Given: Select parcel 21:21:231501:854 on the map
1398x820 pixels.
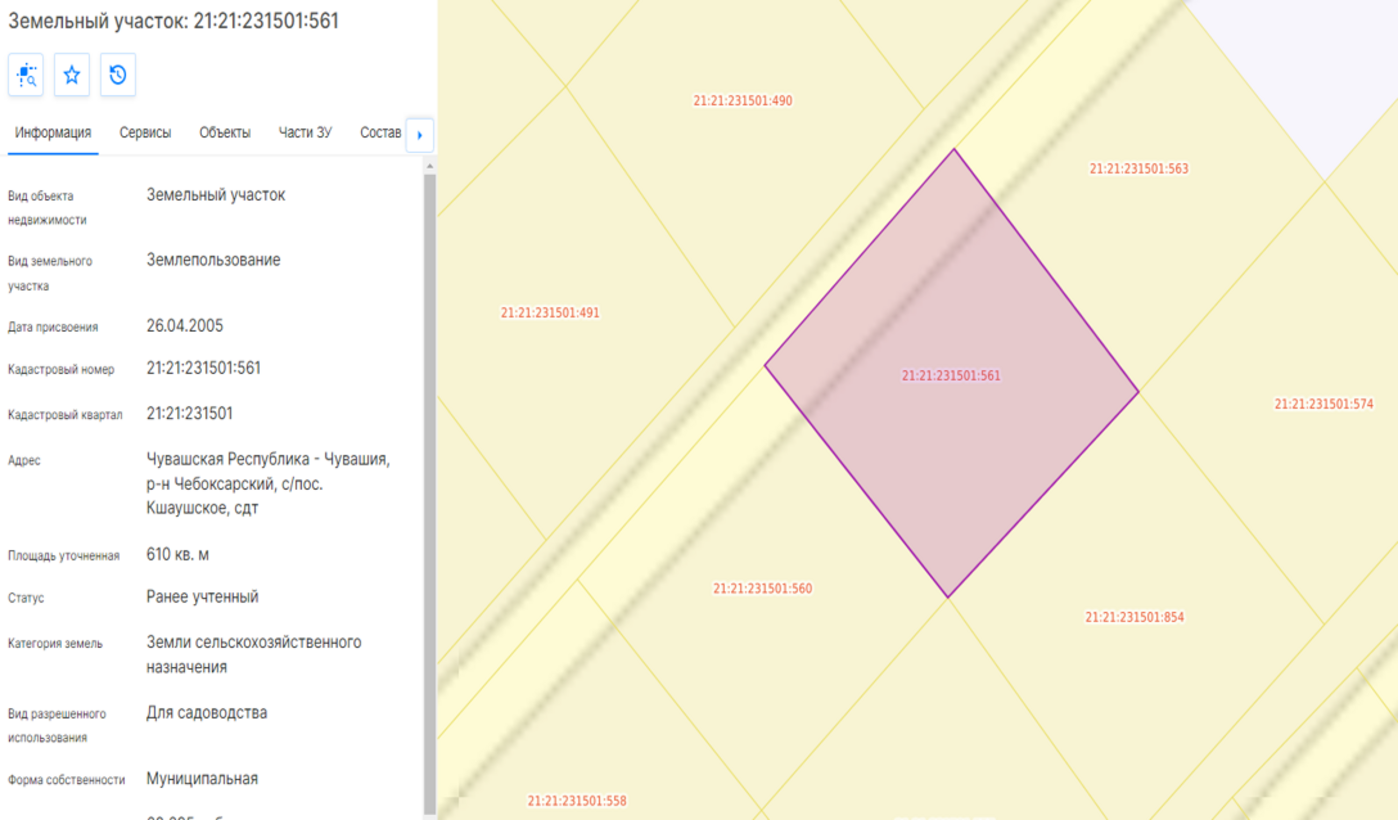Looking at the screenshot, I should (1135, 617).
